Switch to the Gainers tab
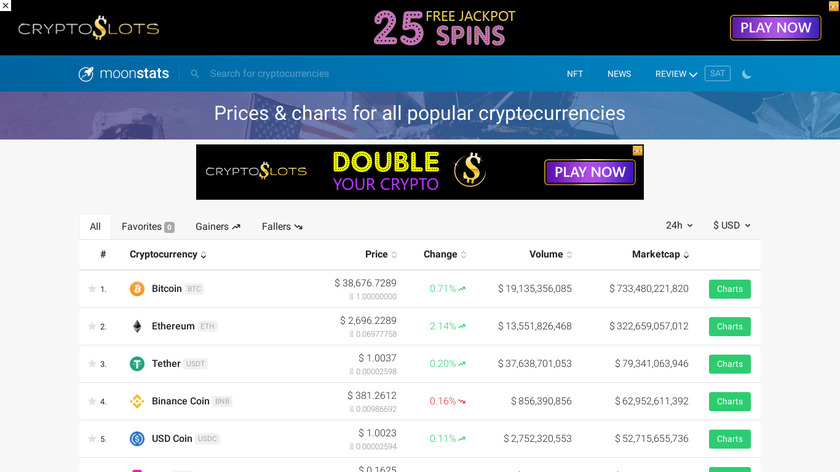Screen dimensions: 840x472 218,227
